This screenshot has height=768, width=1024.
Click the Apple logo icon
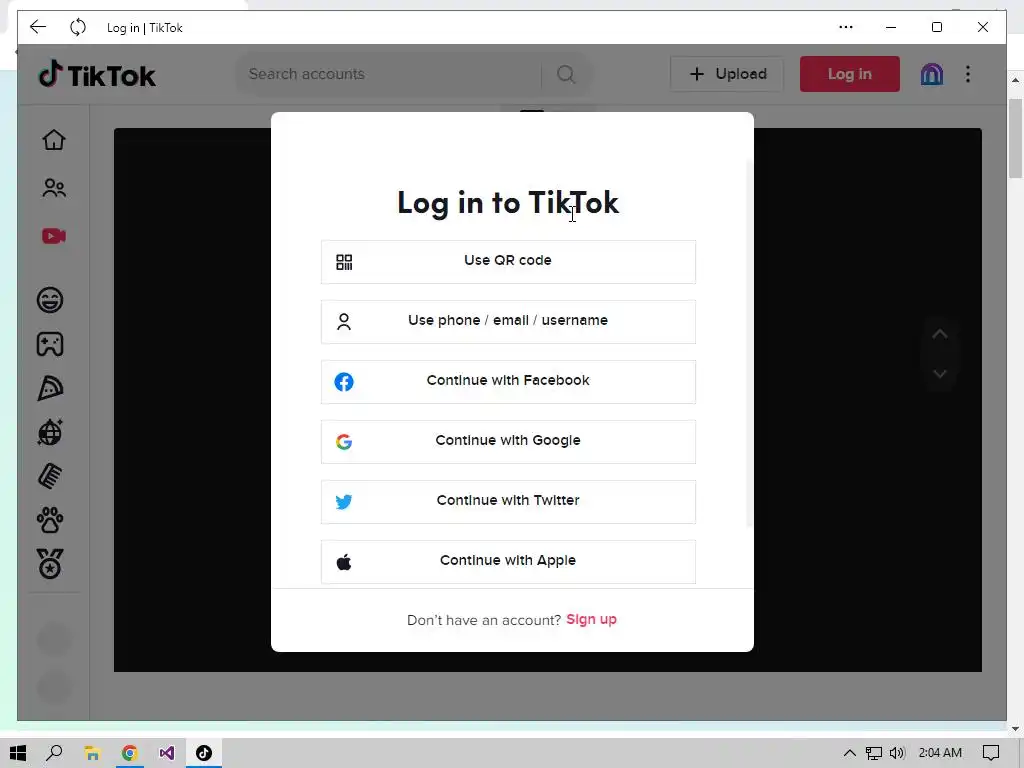point(344,562)
